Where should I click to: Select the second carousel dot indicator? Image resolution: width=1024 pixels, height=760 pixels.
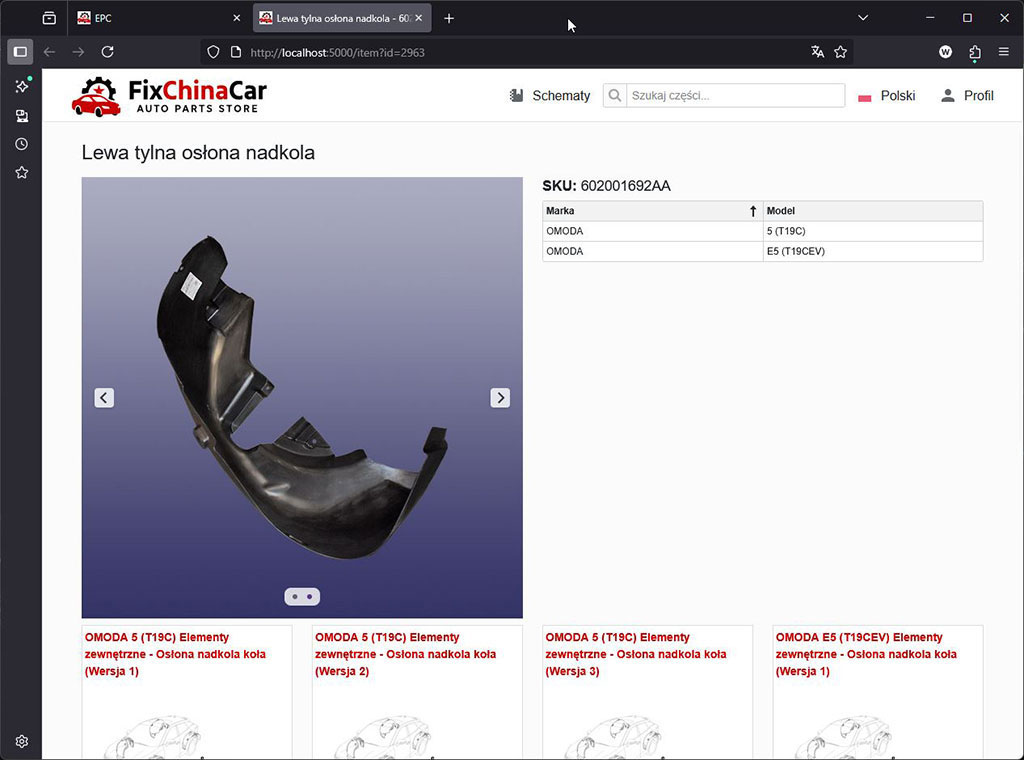(x=308, y=596)
